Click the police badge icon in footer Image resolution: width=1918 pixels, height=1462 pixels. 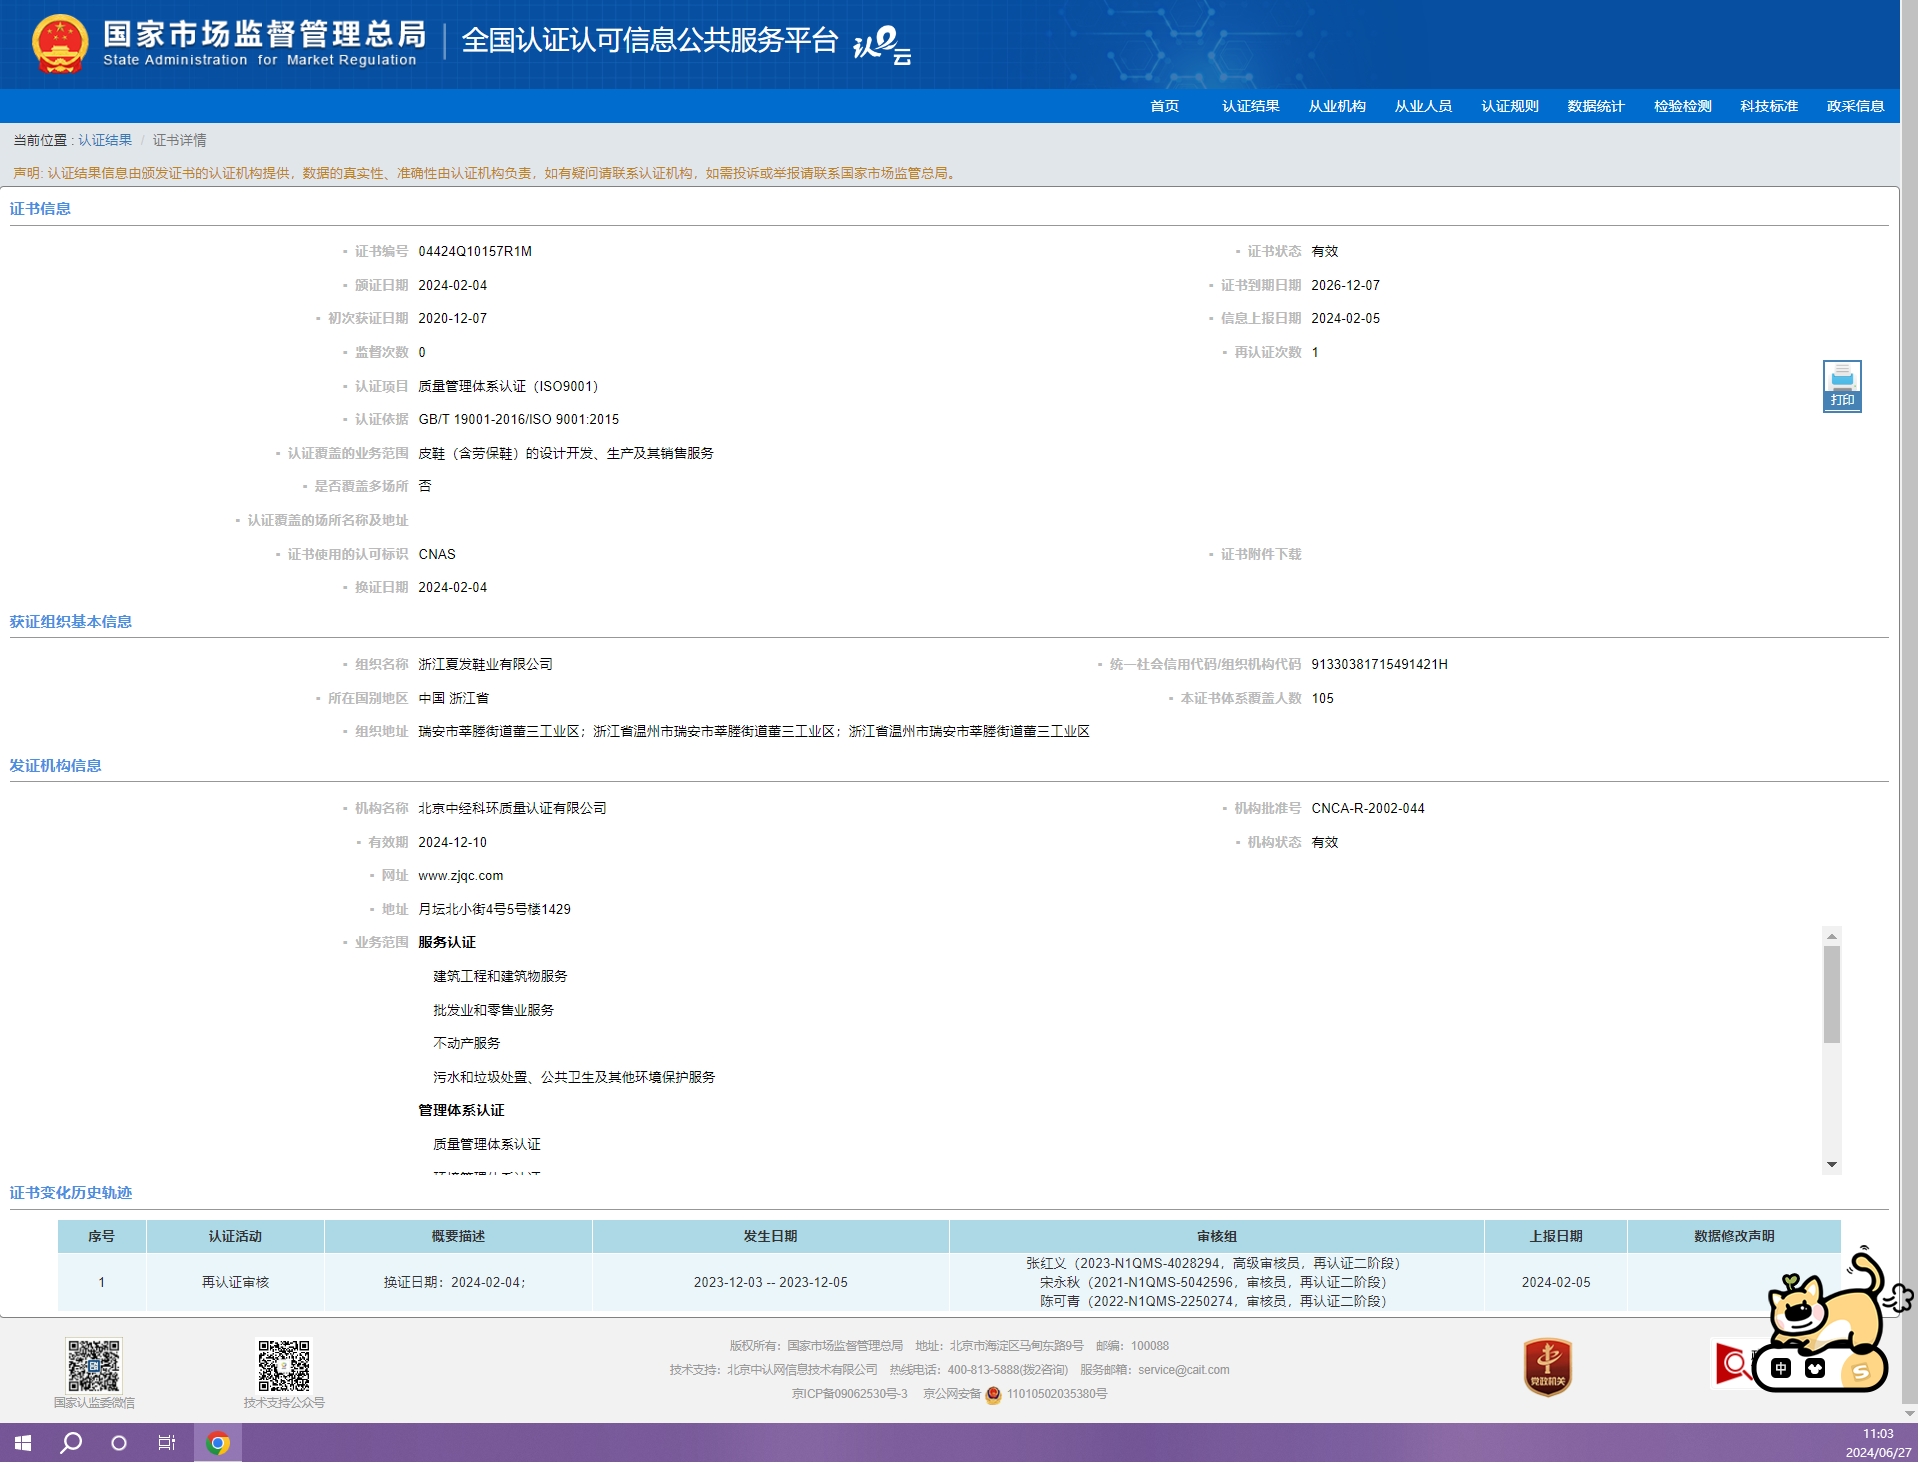coord(993,1394)
